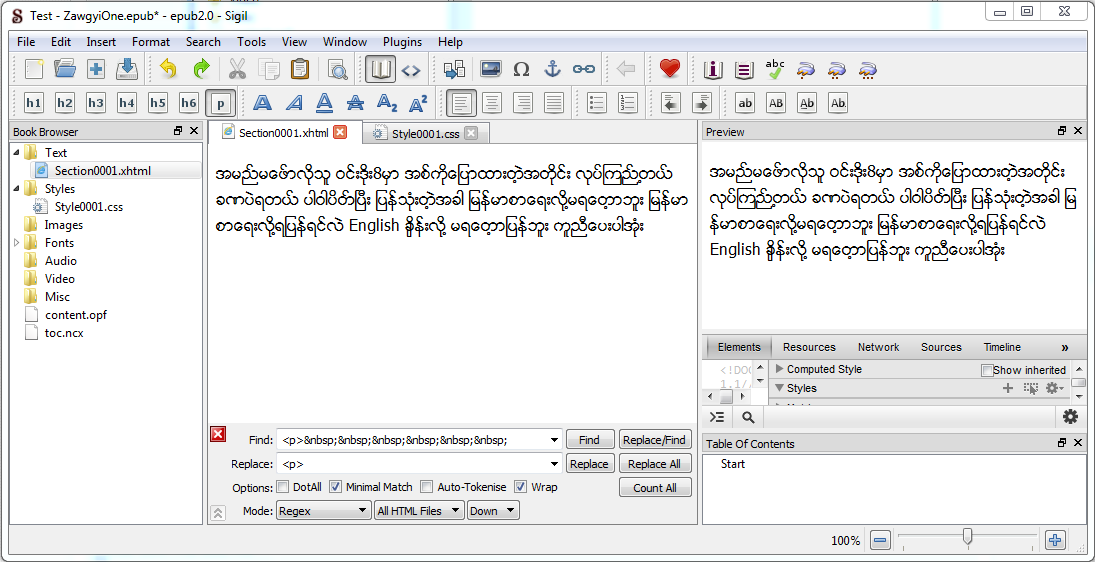The width and height of the screenshot is (1095, 562).
Task: Toggle Show inherited checkbox
Action: (987, 370)
